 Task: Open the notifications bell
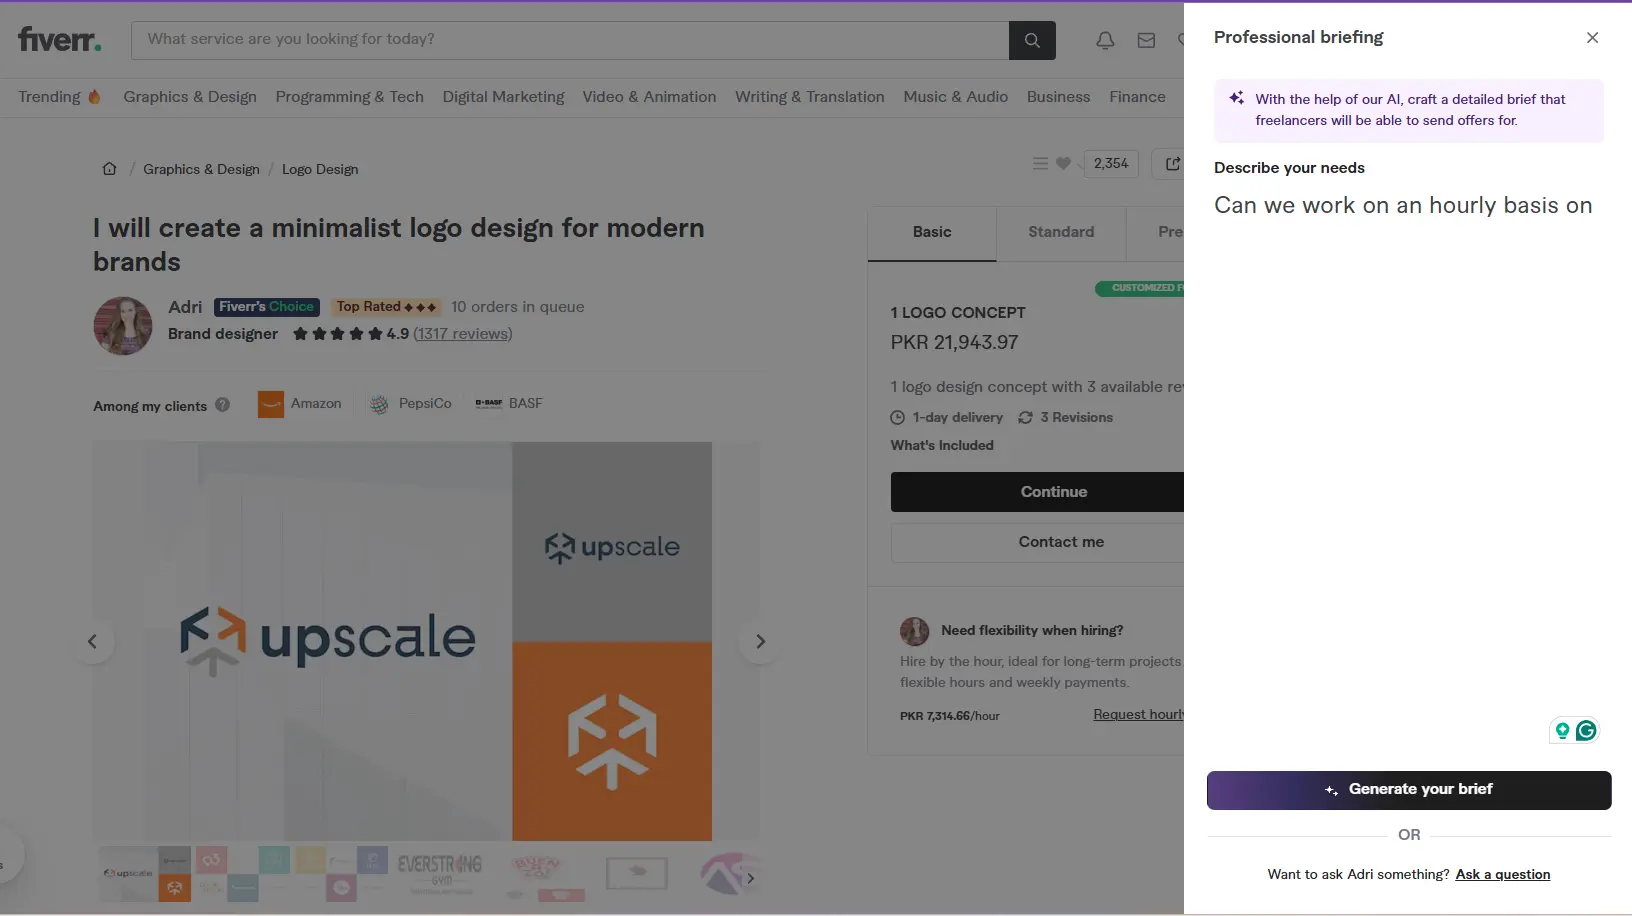point(1105,40)
